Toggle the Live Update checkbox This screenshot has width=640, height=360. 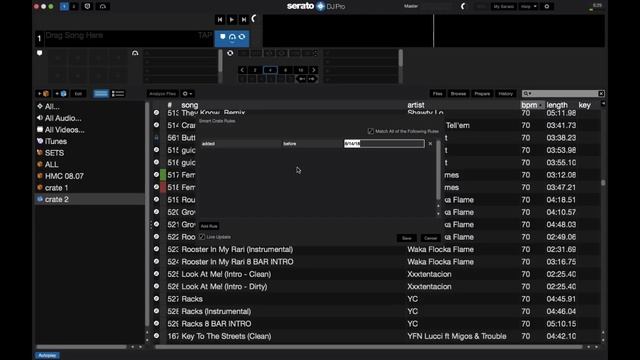click(202, 237)
